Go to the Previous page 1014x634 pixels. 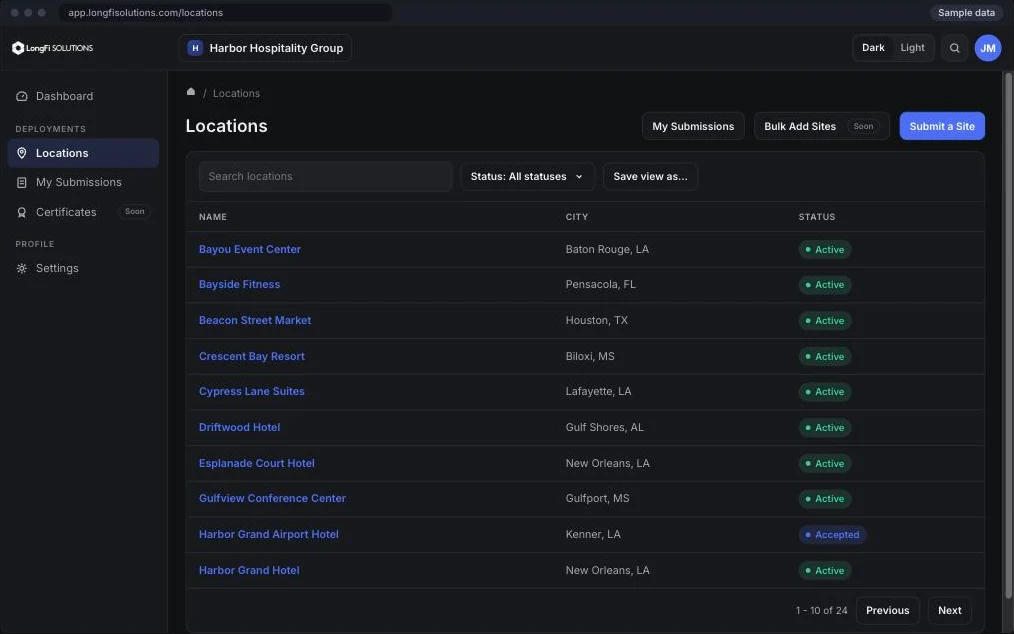tap(887, 611)
